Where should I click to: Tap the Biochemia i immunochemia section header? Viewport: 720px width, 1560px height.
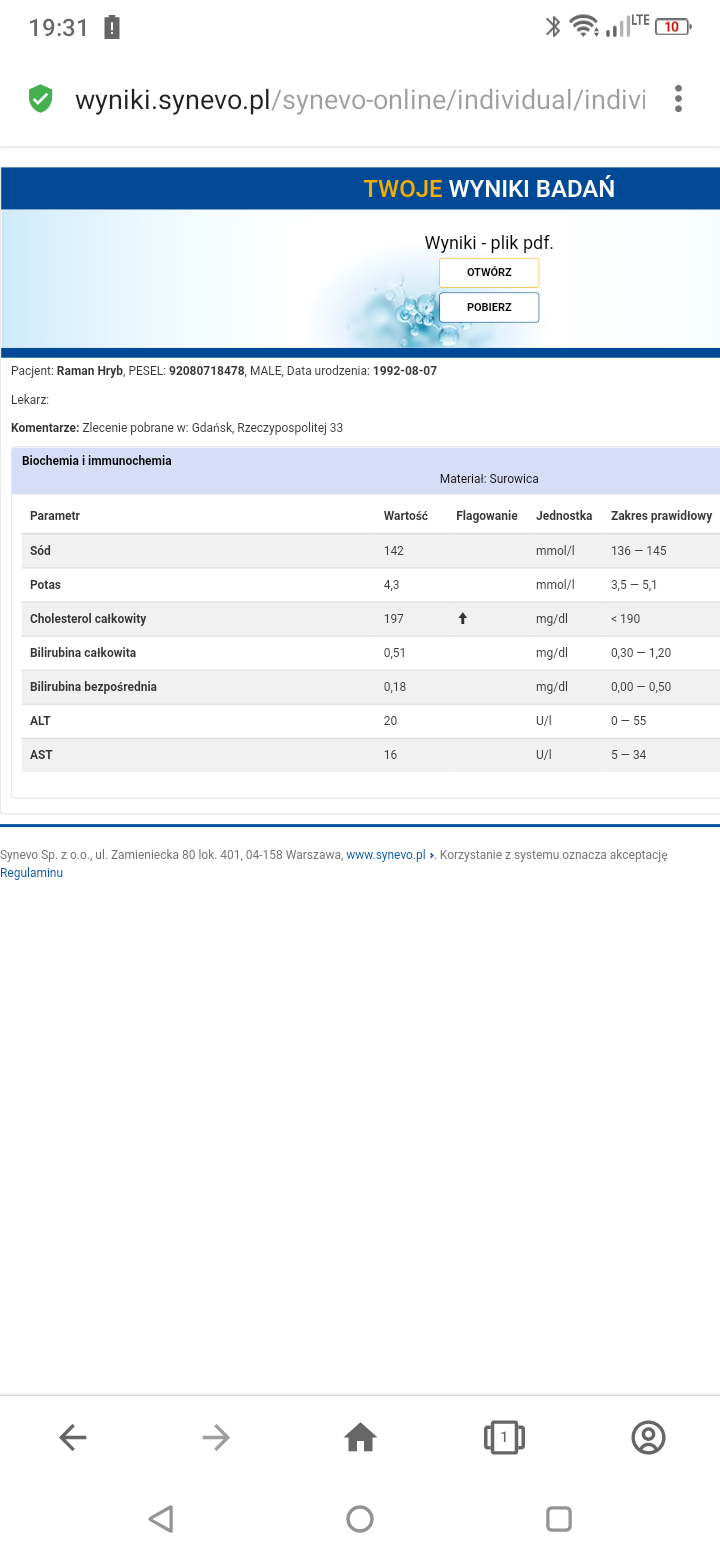[97, 461]
